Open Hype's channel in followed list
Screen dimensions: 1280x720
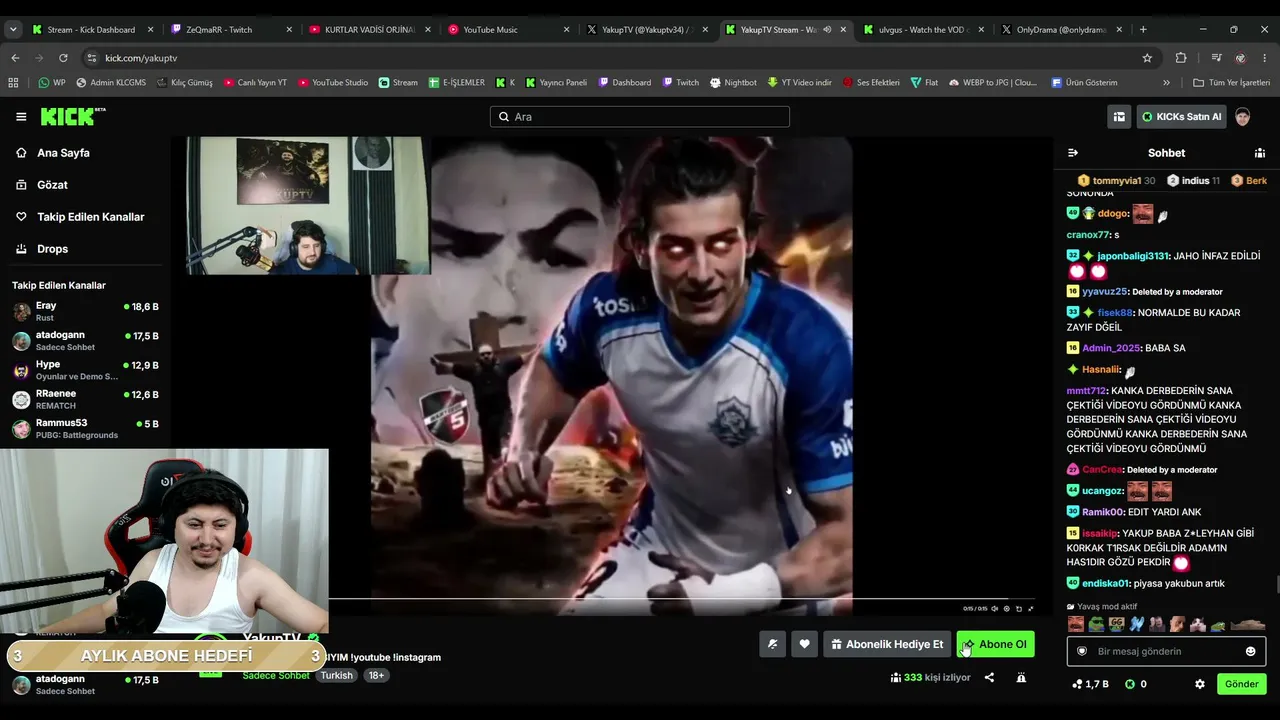click(x=85, y=370)
